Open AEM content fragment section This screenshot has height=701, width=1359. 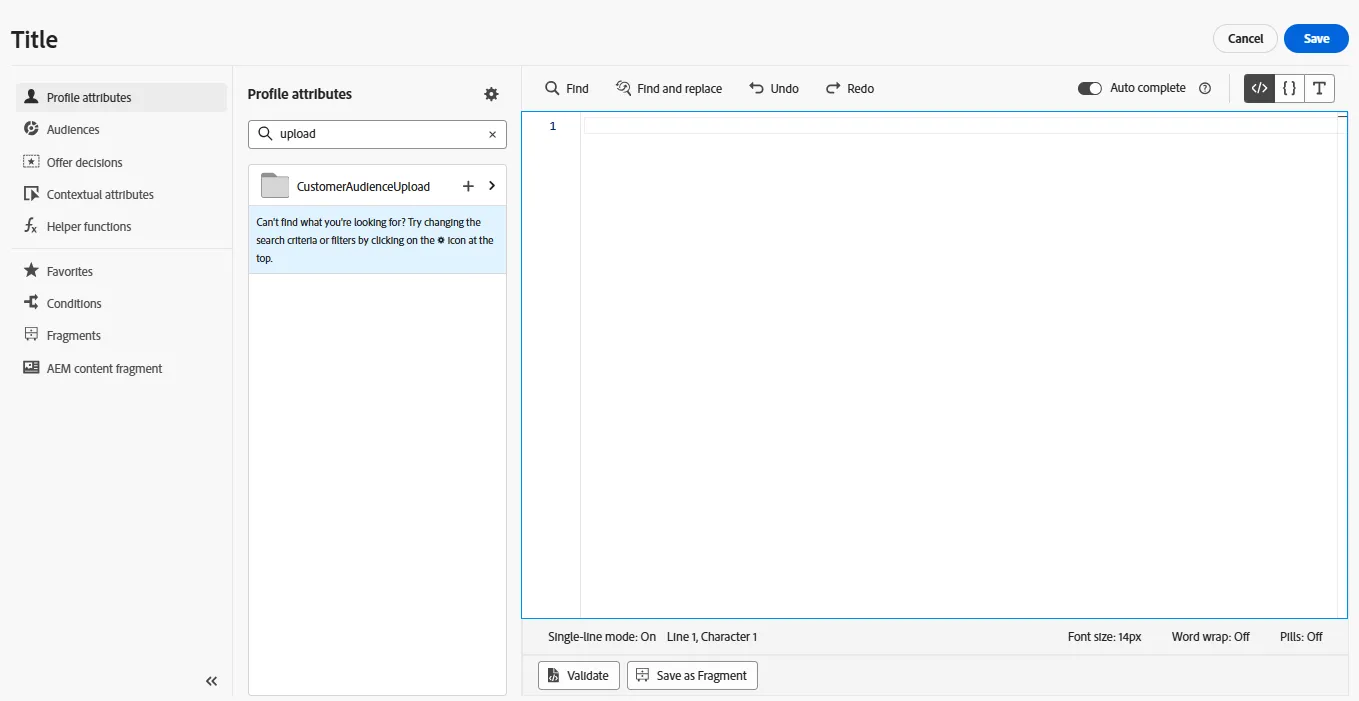click(122, 368)
